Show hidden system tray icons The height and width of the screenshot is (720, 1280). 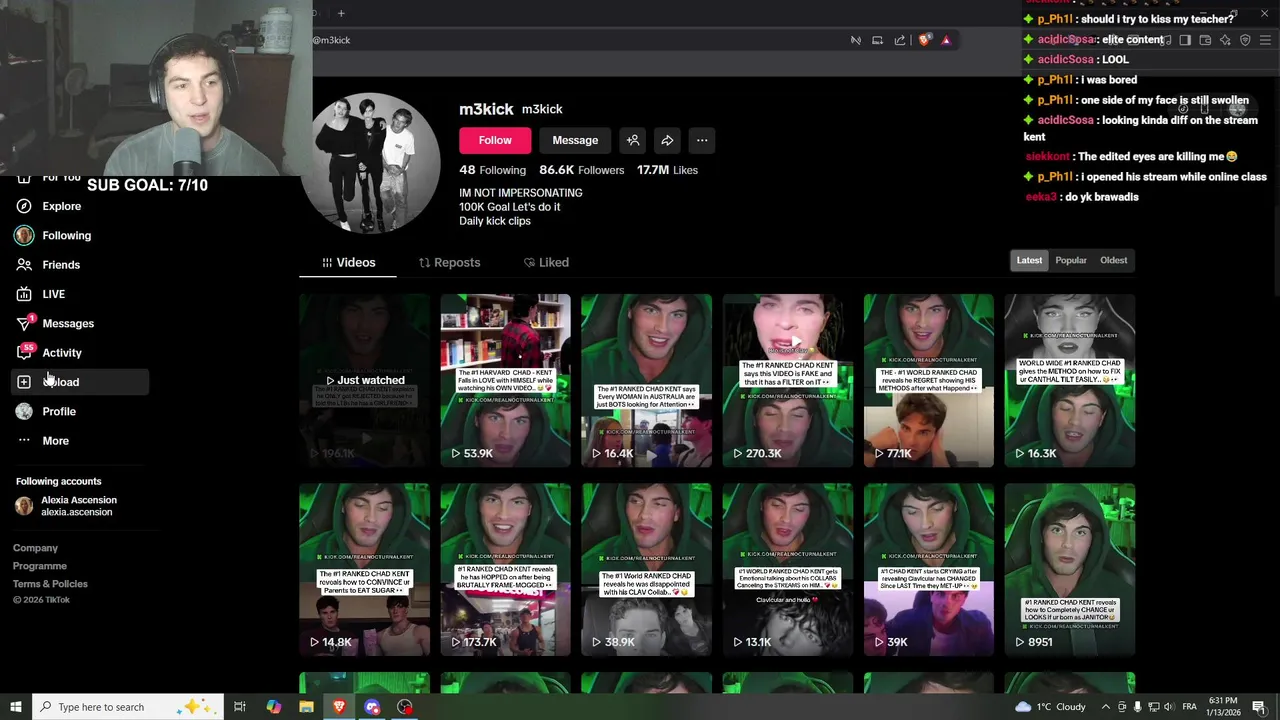pyautogui.click(x=1105, y=707)
